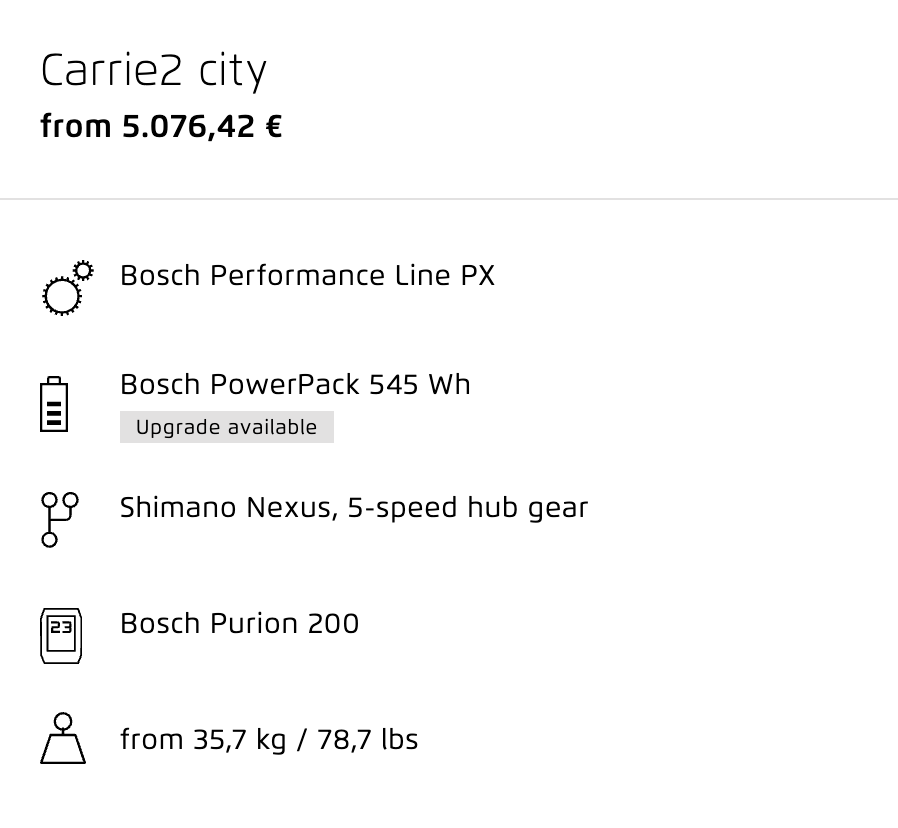This screenshot has width=898, height=828.
Task: Click the ring atop the weight icon
Action: click(x=63, y=721)
